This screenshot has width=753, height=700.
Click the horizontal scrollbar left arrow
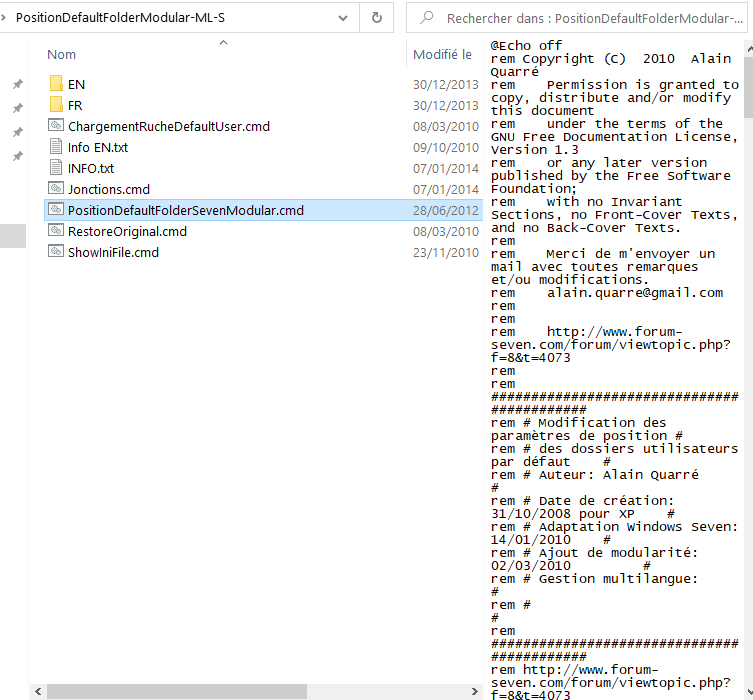click(38, 691)
